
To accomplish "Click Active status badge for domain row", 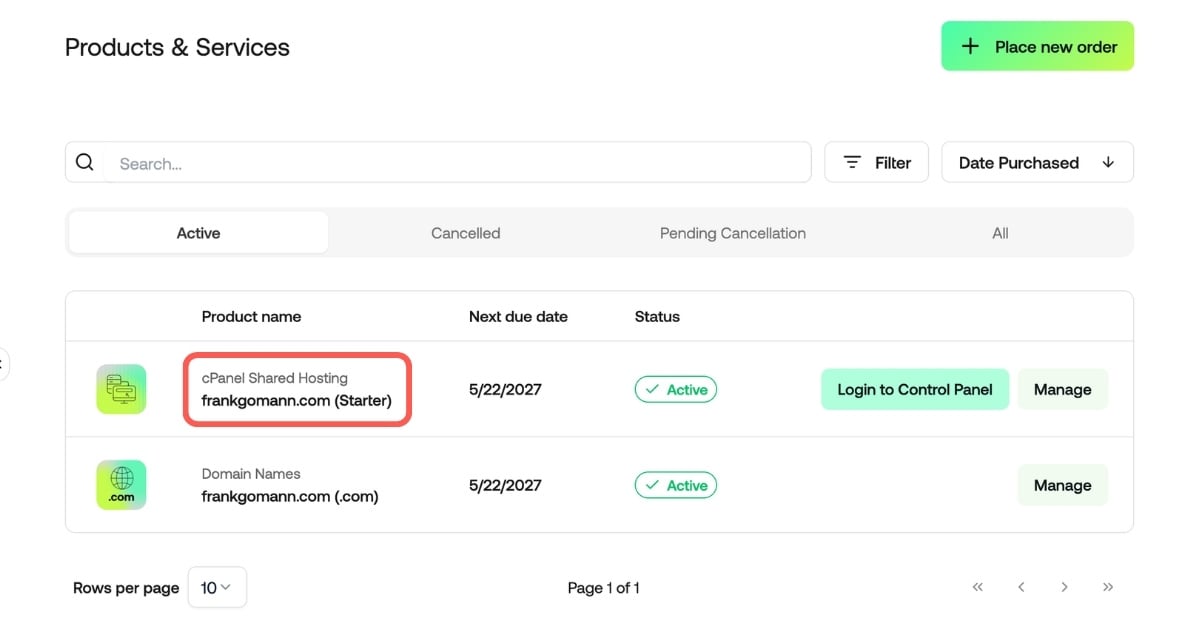I will [676, 485].
